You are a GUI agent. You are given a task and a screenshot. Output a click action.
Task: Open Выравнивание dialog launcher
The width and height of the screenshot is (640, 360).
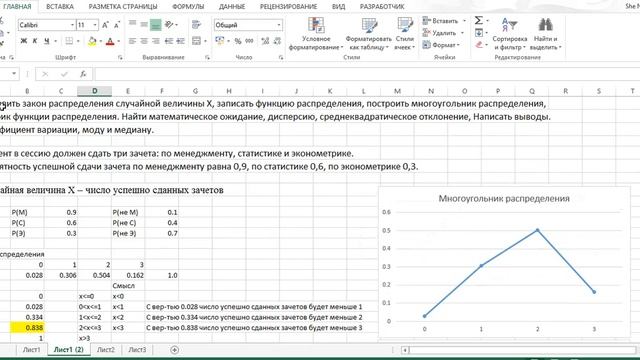(x=207, y=58)
